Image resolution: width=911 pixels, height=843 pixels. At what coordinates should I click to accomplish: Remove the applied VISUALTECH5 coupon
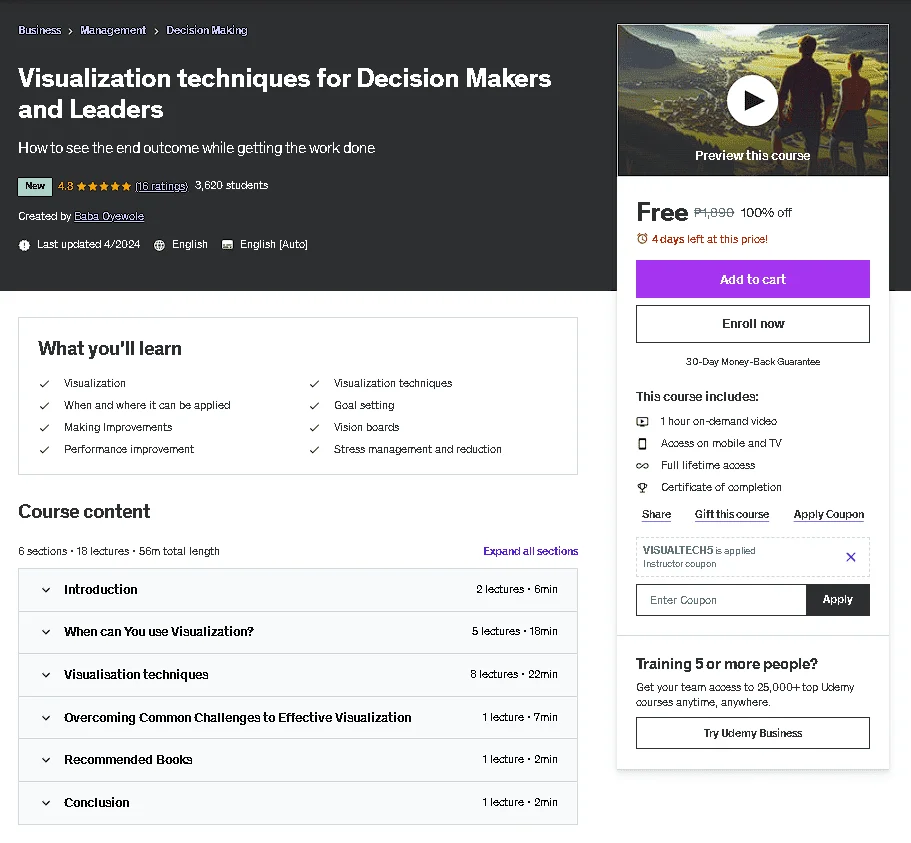[851, 557]
